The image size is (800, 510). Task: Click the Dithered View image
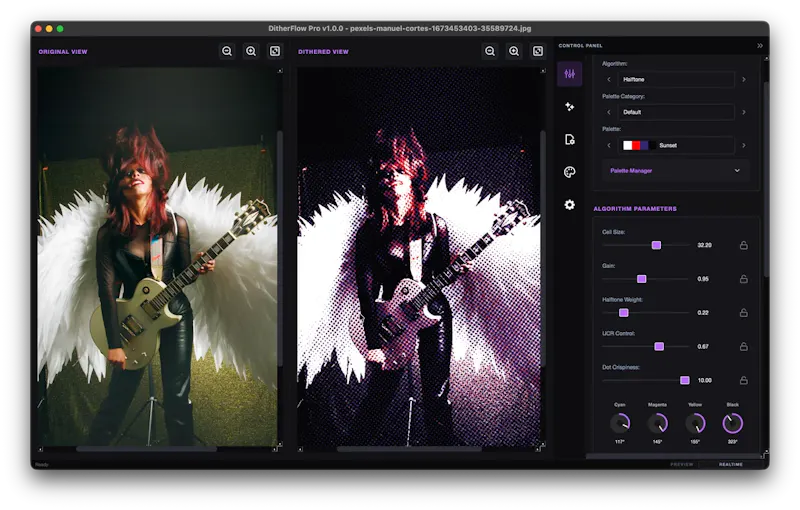coord(419,257)
